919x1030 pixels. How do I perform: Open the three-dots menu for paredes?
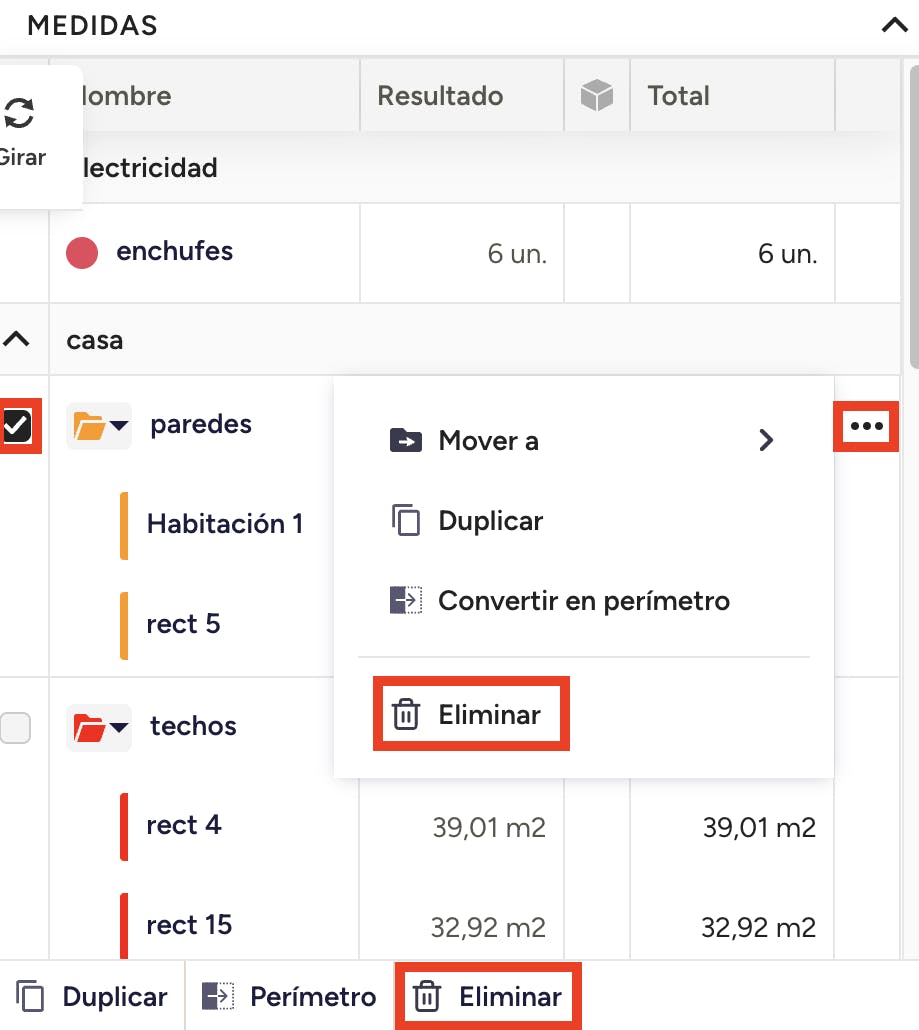point(866,426)
